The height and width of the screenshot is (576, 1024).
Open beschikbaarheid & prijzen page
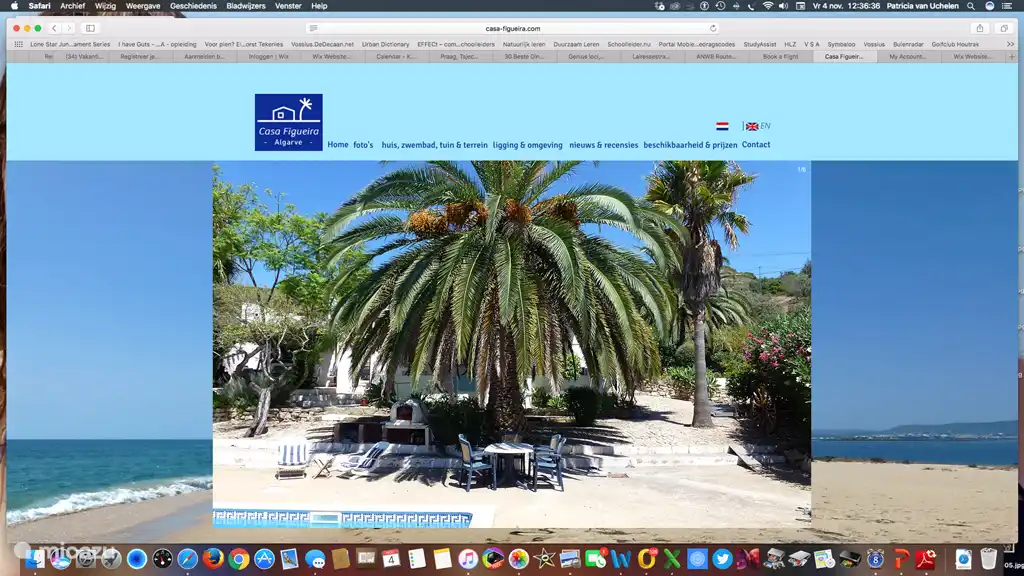(690, 145)
